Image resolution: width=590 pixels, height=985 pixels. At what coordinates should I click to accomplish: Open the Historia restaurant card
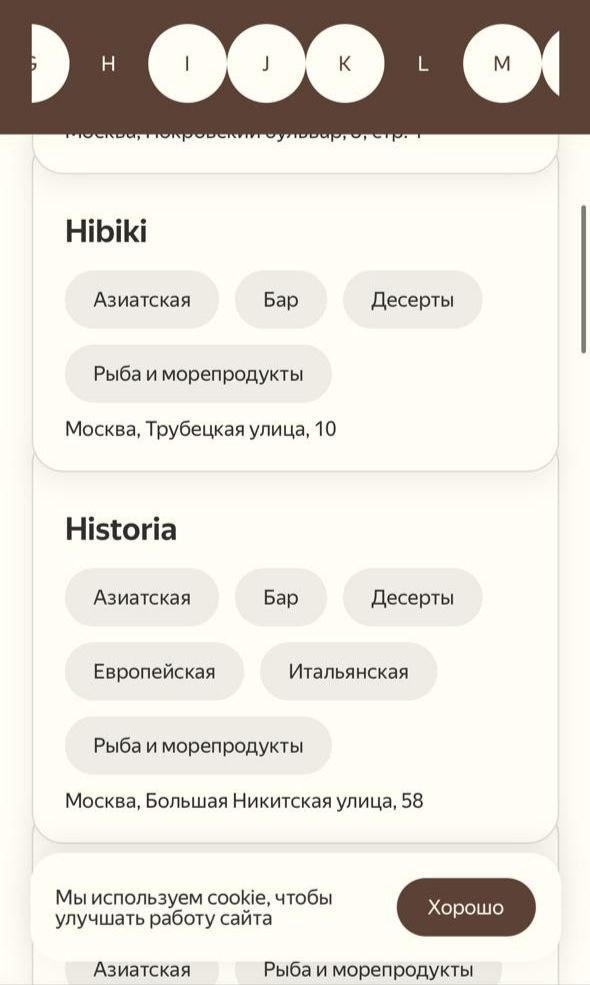tap(121, 529)
